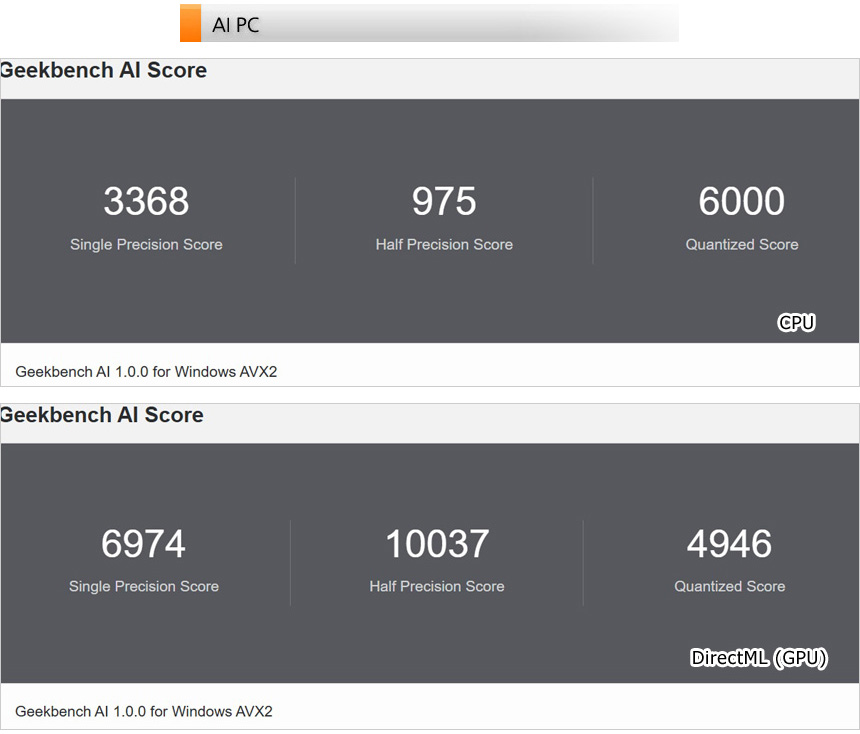The image size is (860, 734).
Task: Click Single Precision Score label under 6974
Action: (143, 587)
